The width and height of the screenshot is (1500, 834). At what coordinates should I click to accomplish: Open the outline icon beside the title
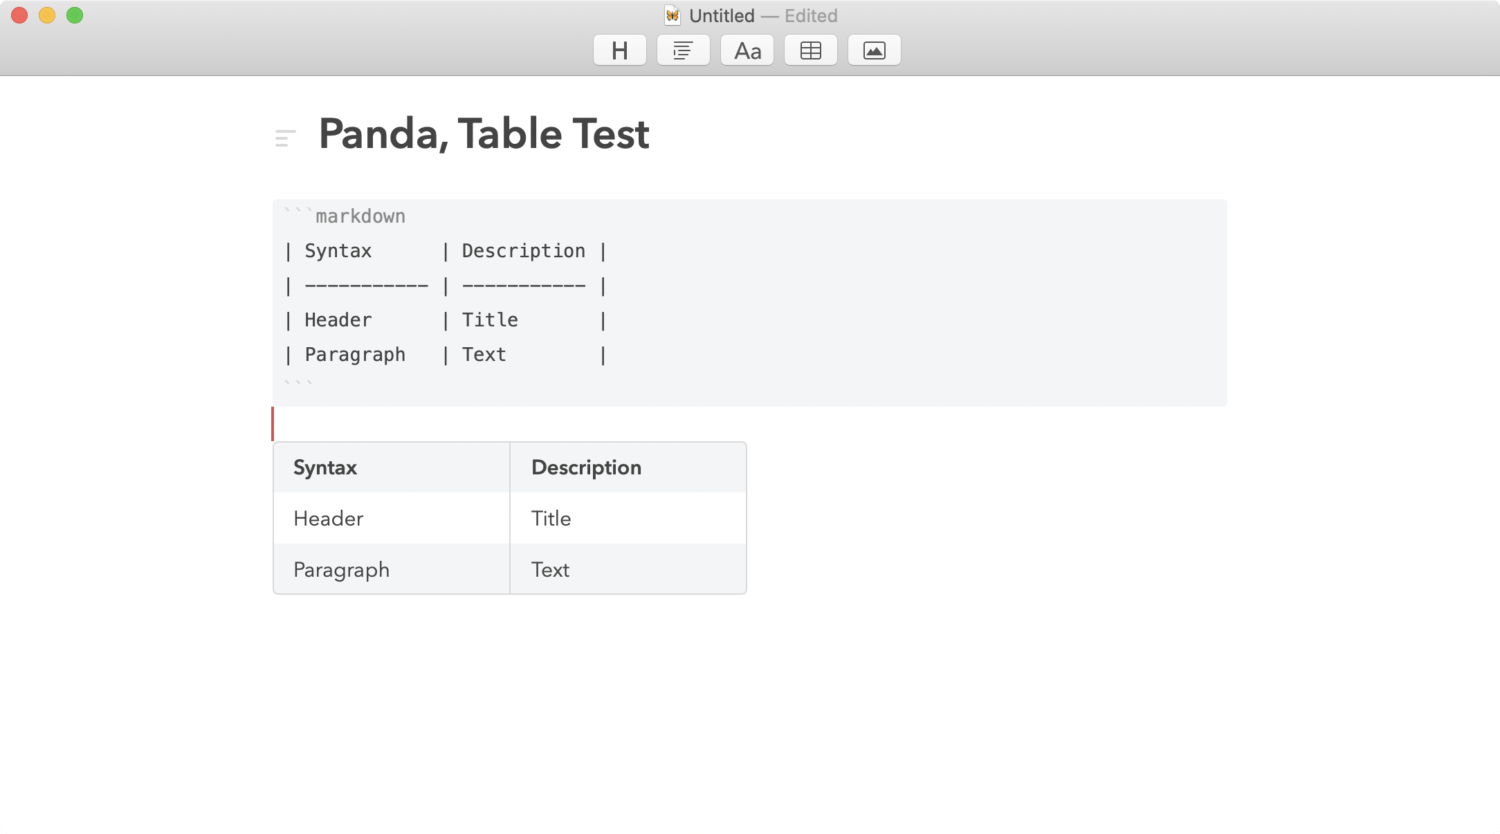point(285,138)
